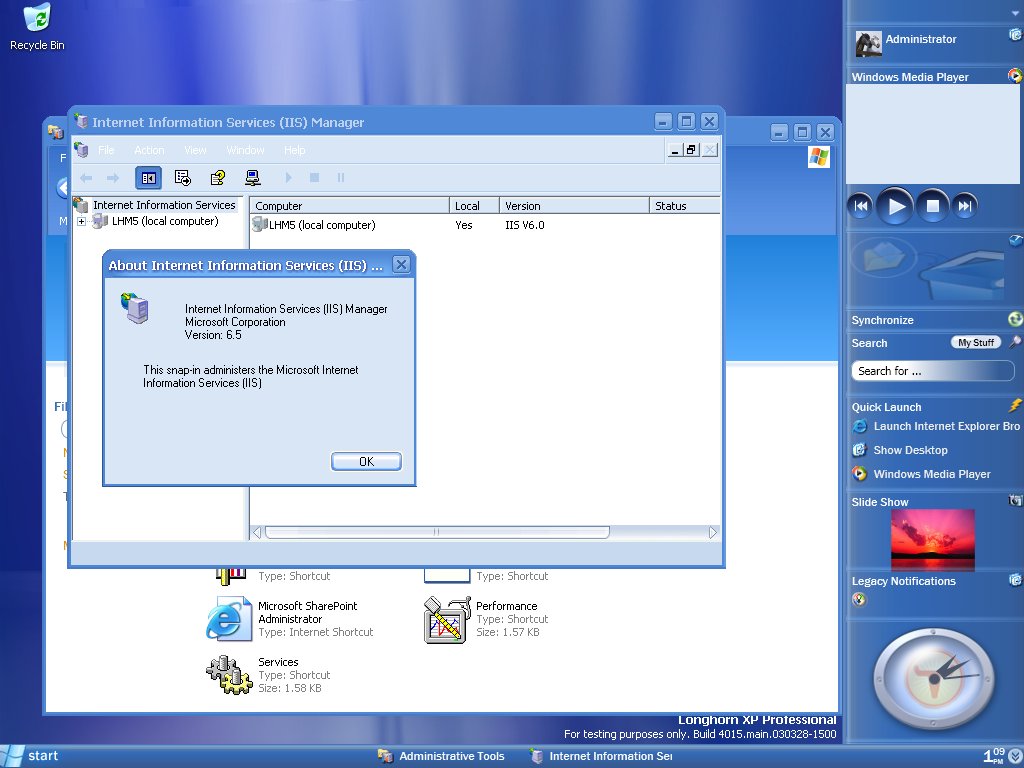1024x768 pixels.
Task: Click the scrollbar left arrow in list pane
Action: (257, 532)
